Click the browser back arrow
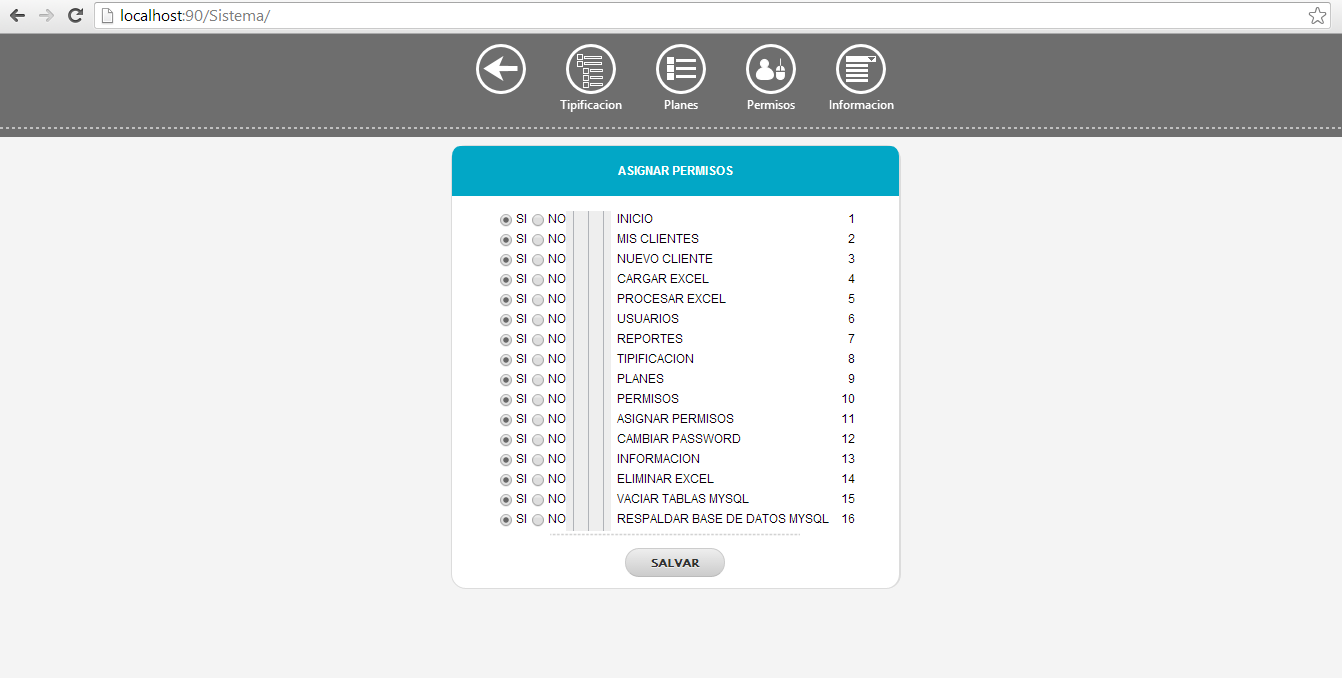Viewport: 1342px width, 678px height. point(17,16)
